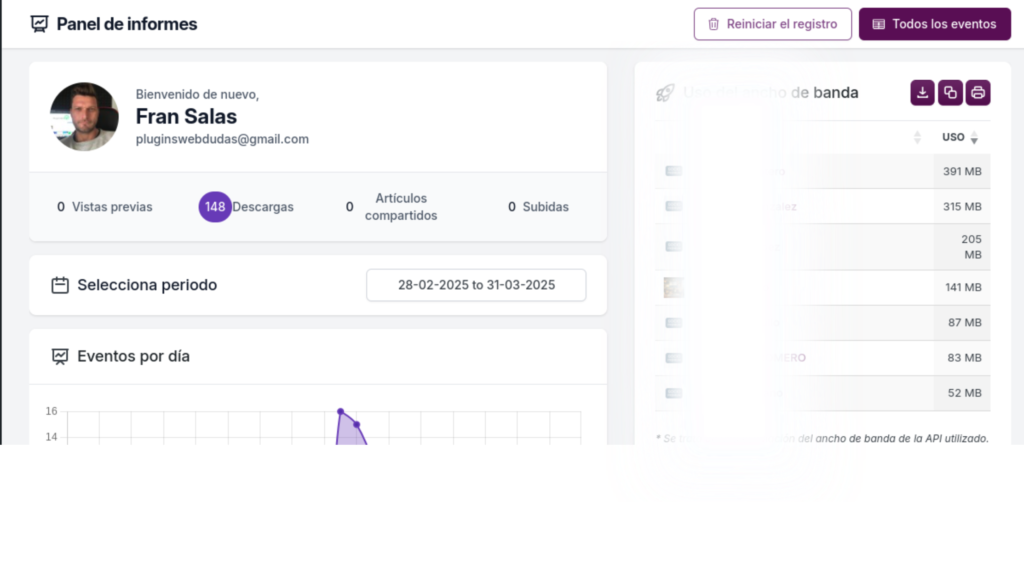
Task: Click the Fran Salas name heading
Action: tap(186, 116)
